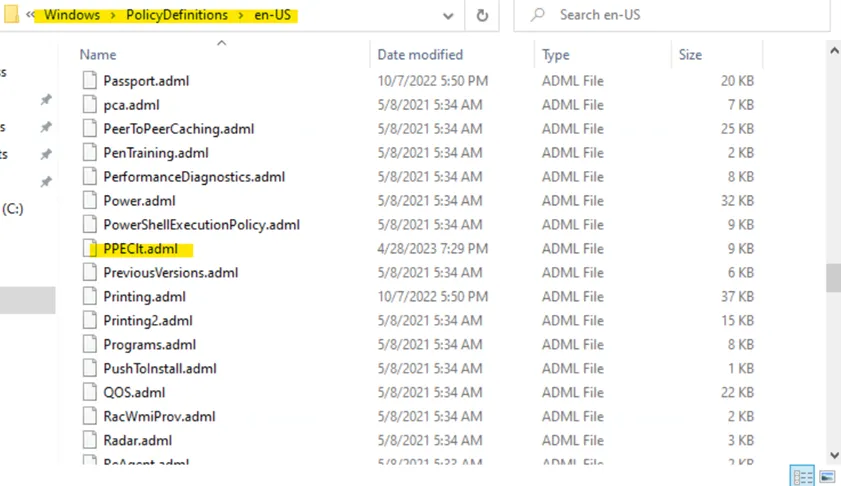Click the scrollbar up arrow

click(x=834, y=51)
